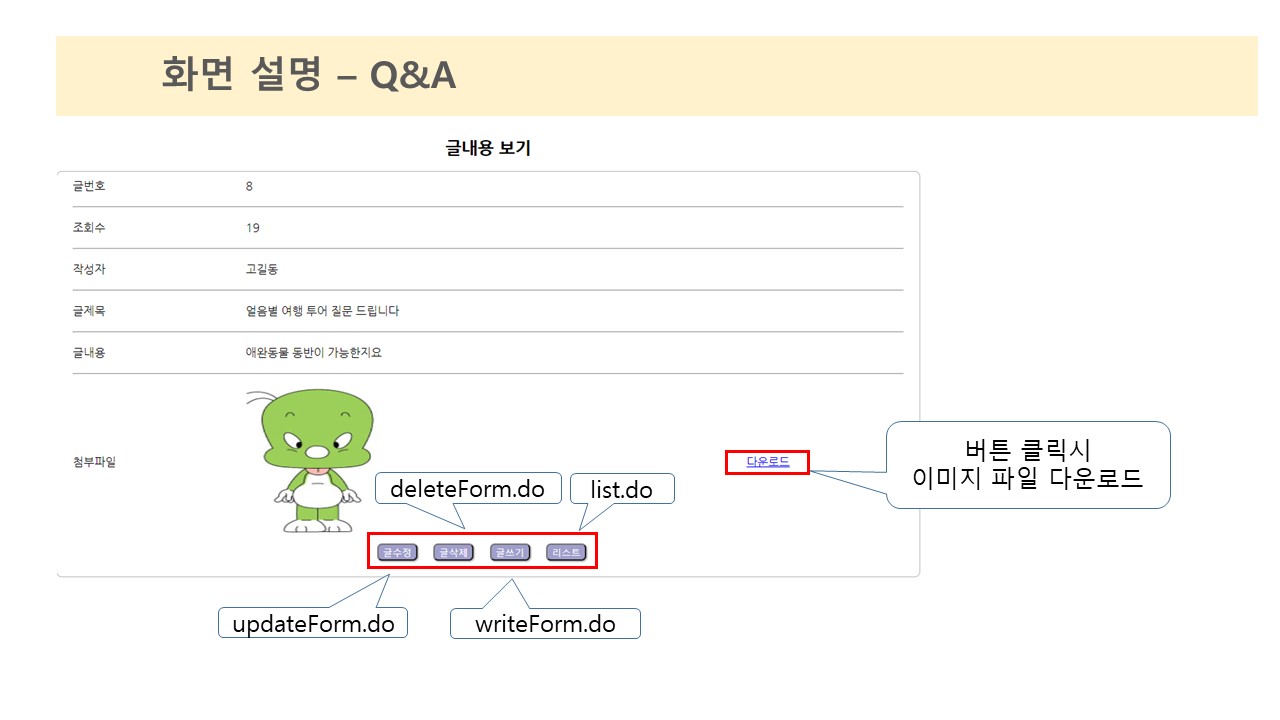Click the 글번호 value 8
The height and width of the screenshot is (720, 1280).
249,186
